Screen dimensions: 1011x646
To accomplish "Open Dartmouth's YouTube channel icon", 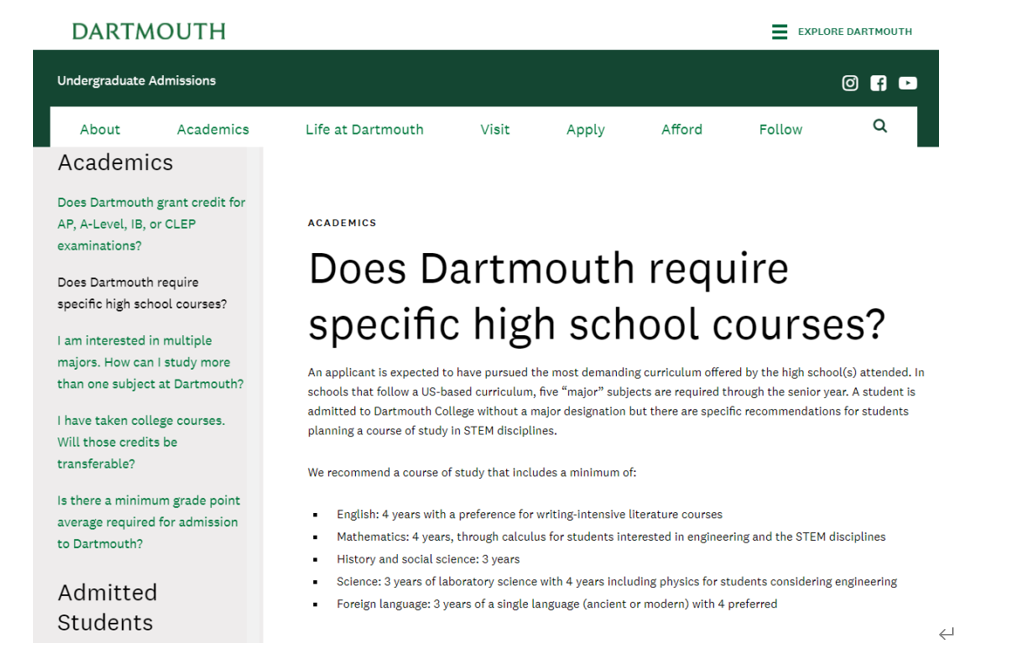I will 907,83.
